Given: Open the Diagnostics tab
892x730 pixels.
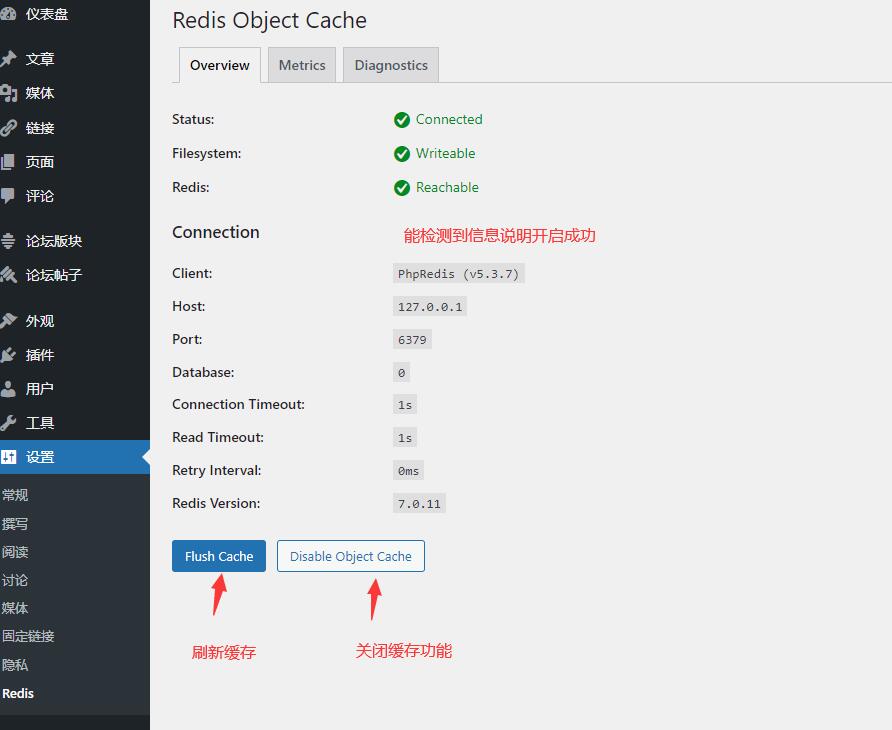Looking at the screenshot, I should pyautogui.click(x=391, y=65).
